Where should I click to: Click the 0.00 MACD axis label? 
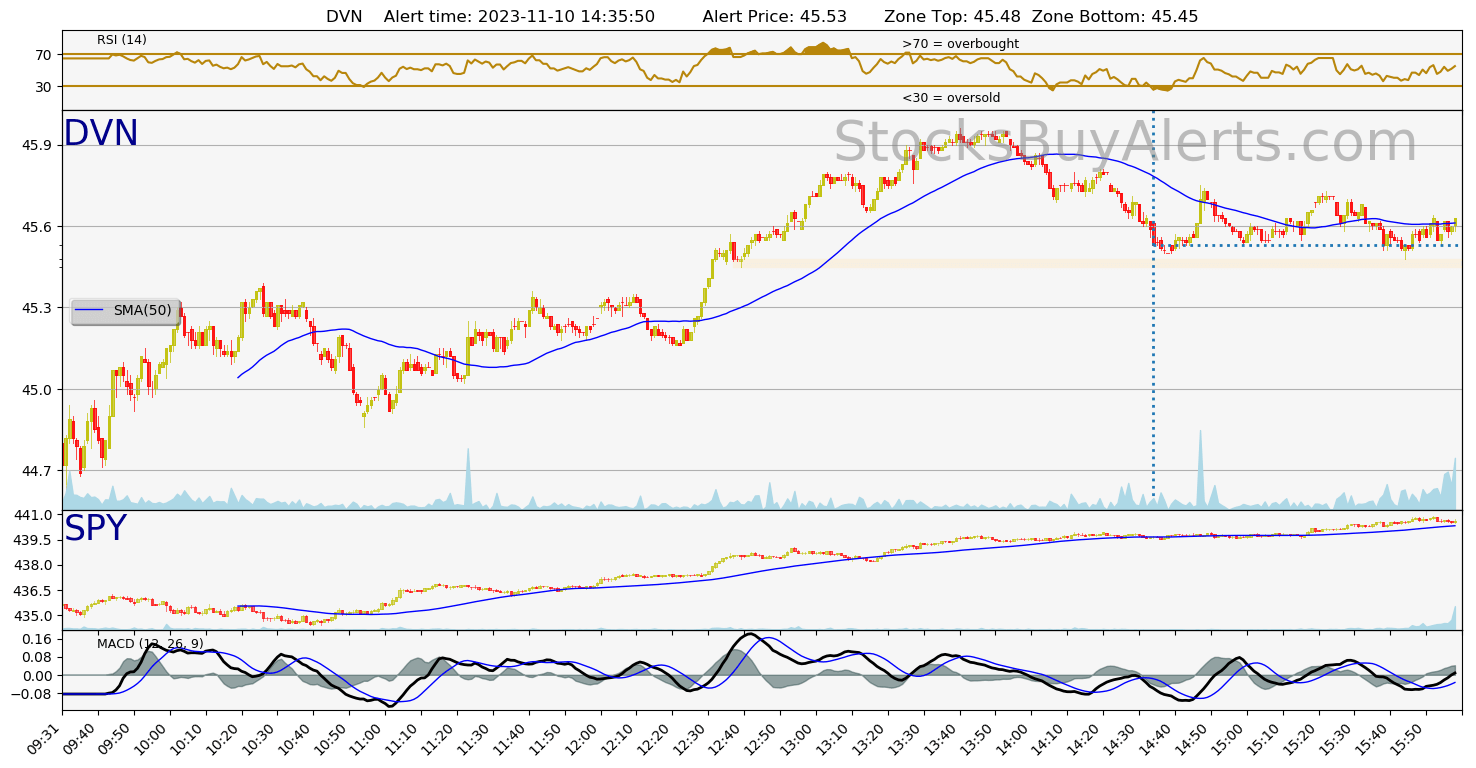(37, 676)
